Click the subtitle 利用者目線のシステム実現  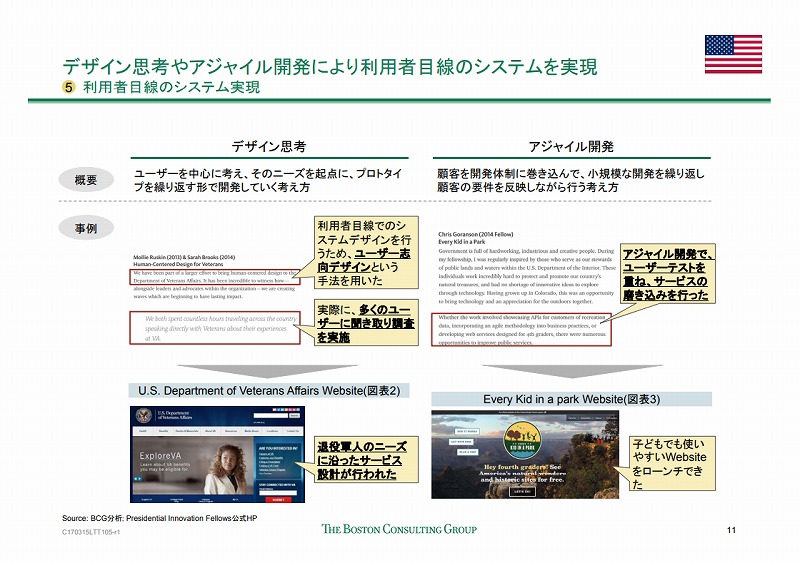[171, 87]
